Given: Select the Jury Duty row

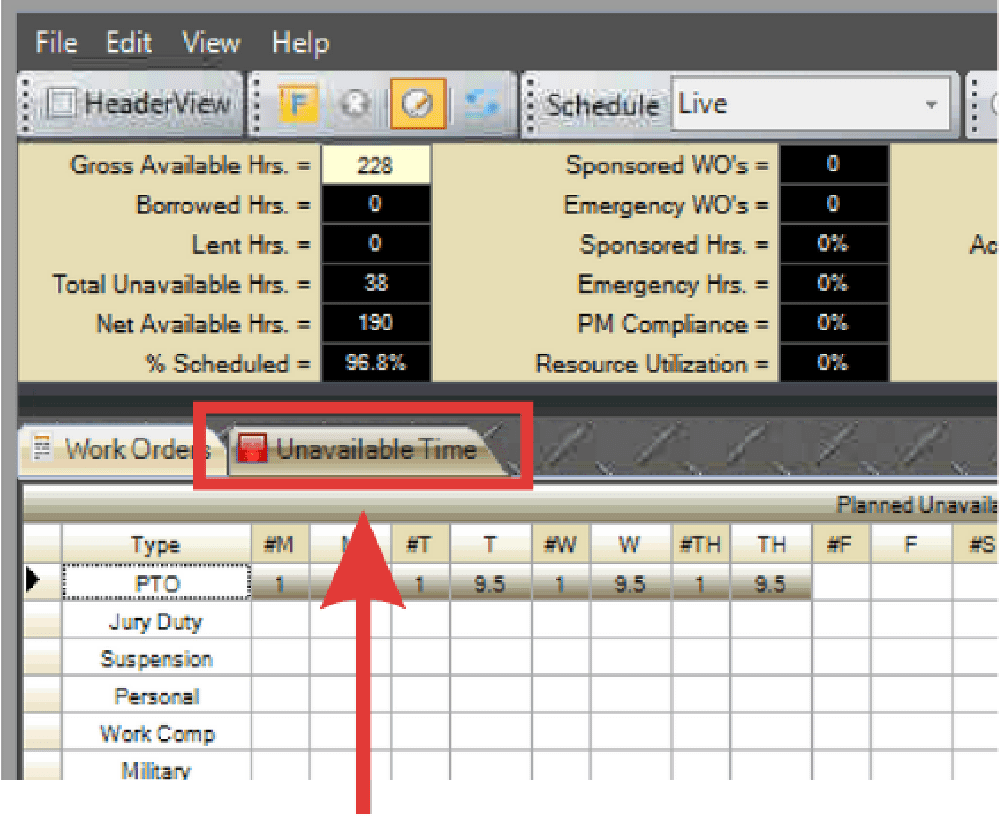Looking at the screenshot, I should coord(155,622).
